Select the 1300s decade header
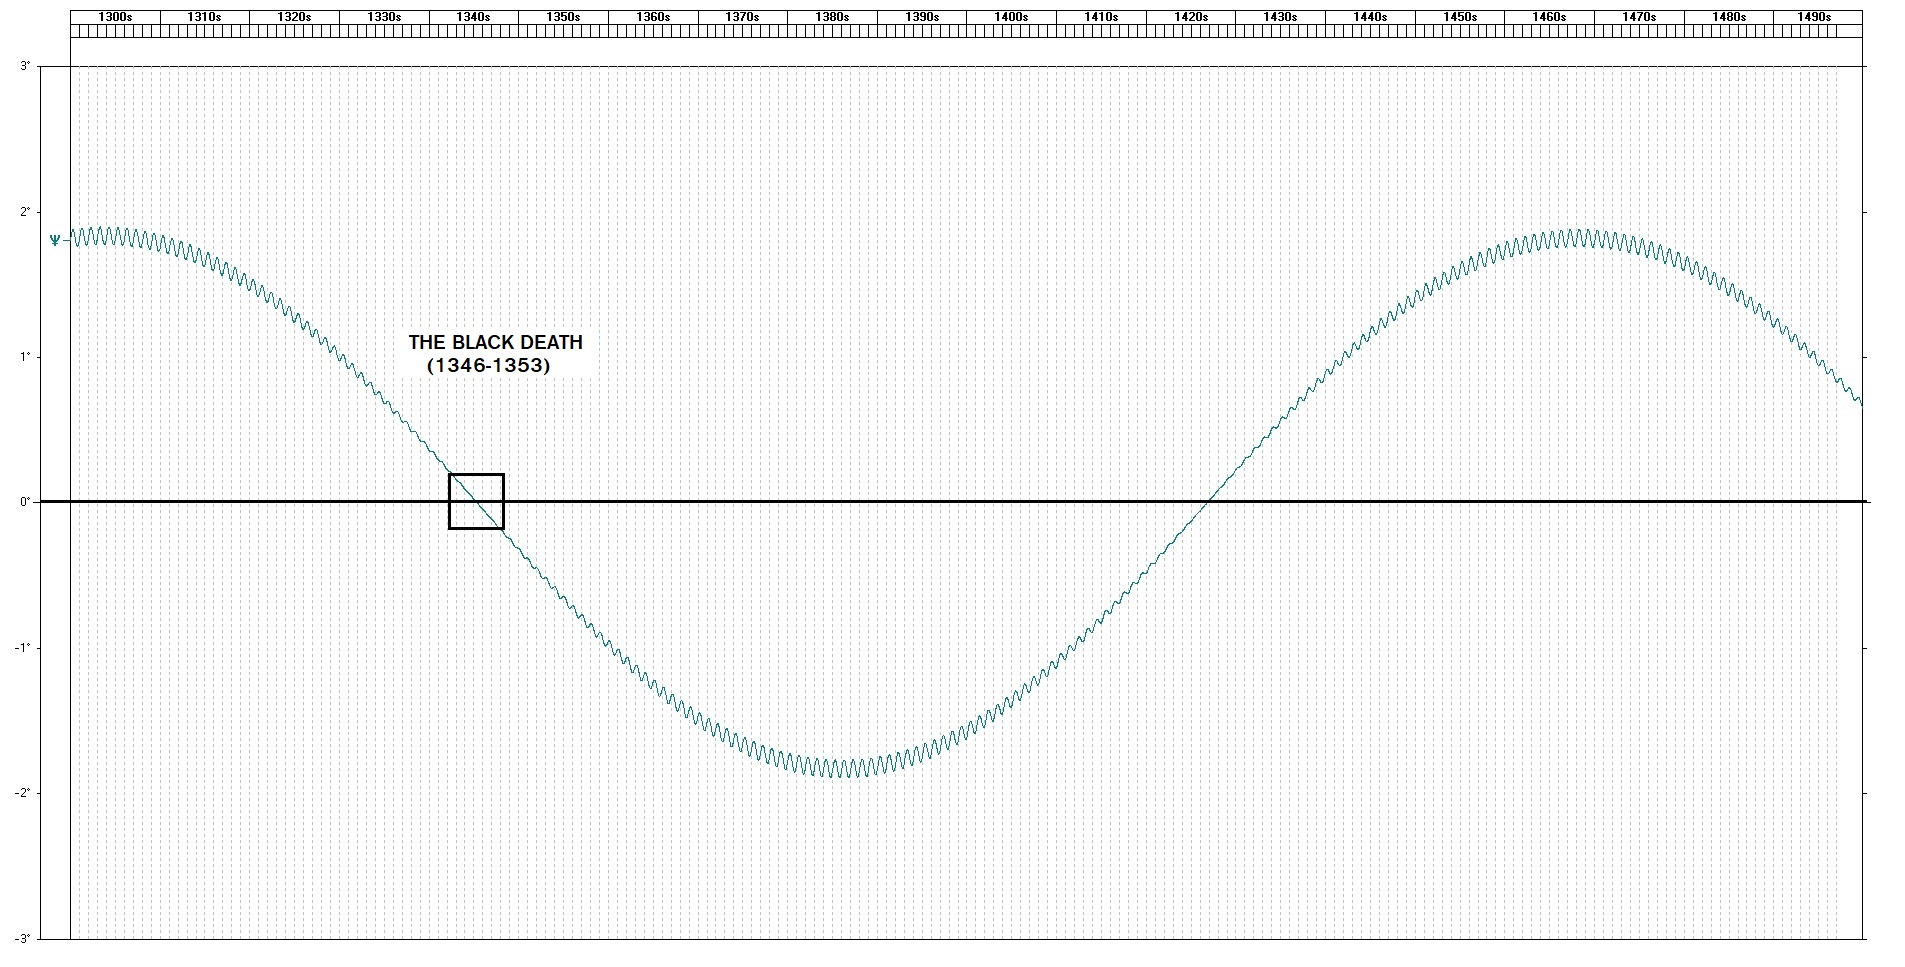The image size is (1905, 967). click(x=115, y=17)
